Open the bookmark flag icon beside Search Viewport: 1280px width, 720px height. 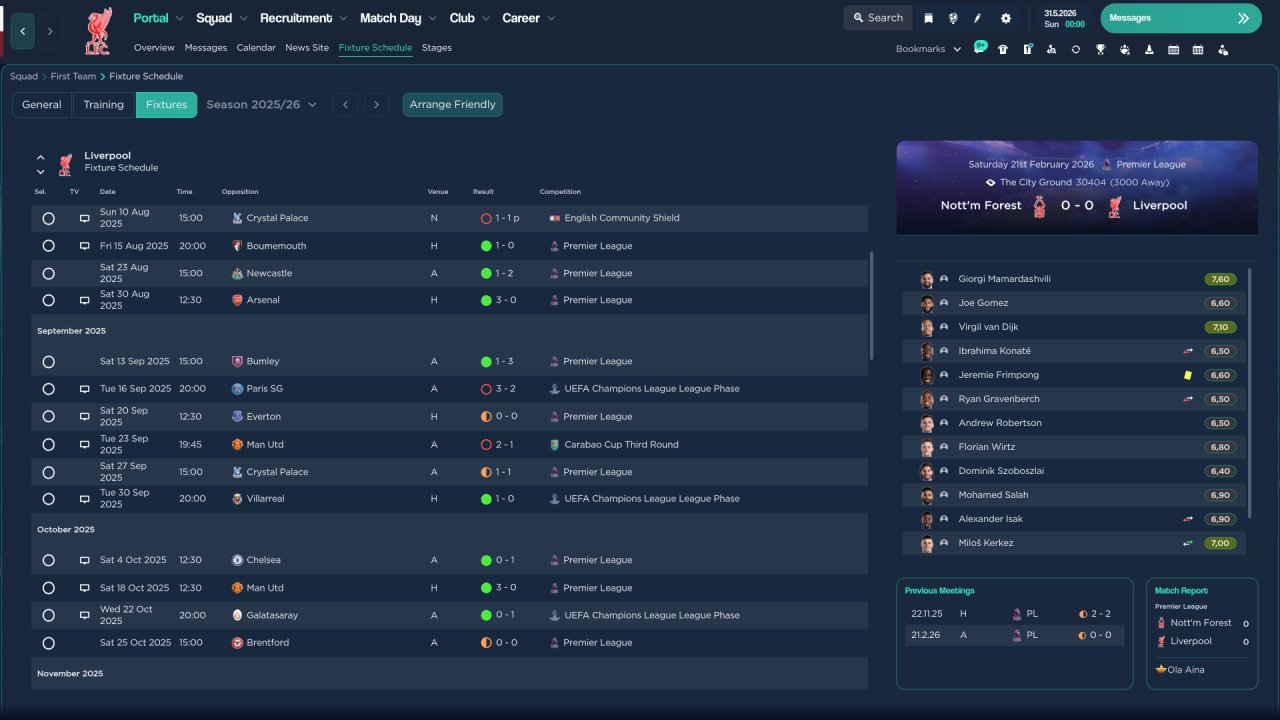(929, 18)
